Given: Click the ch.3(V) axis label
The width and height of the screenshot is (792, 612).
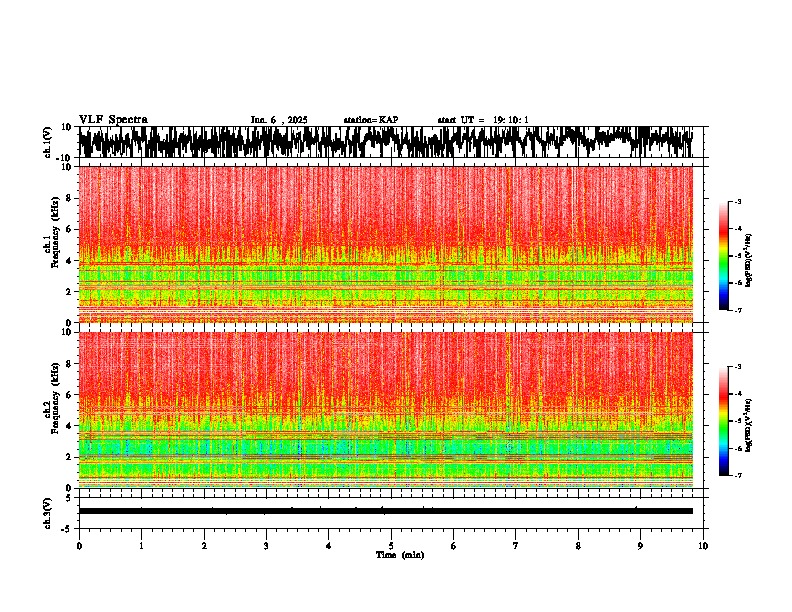Looking at the screenshot, I should [48, 513].
